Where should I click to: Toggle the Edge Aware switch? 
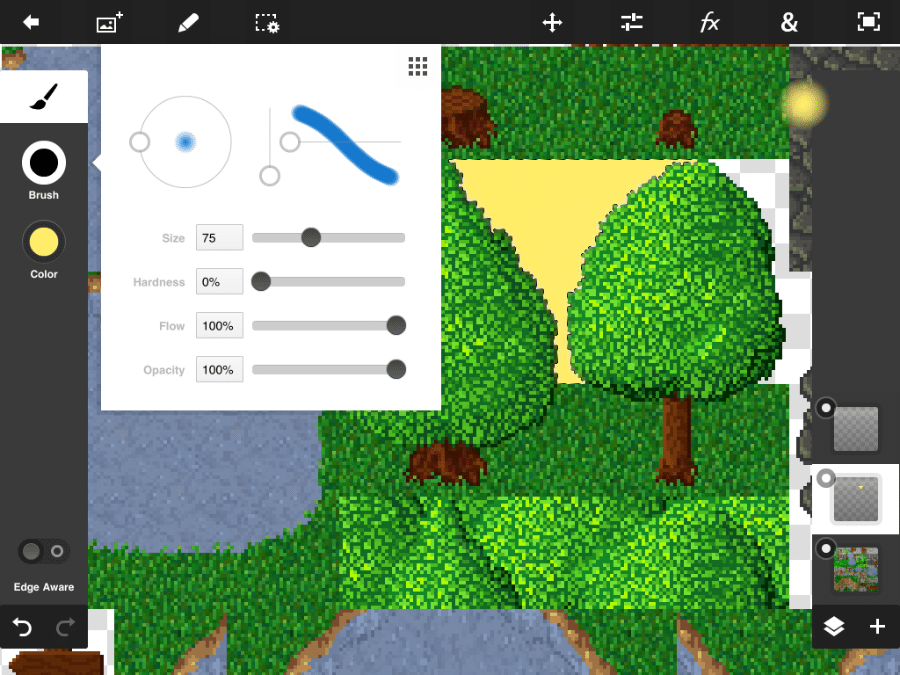pos(44,552)
